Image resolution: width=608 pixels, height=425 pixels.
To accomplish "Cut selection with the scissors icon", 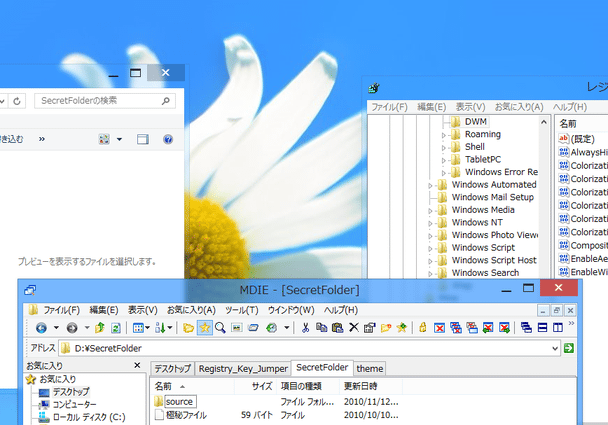I will (x=306, y=328).
